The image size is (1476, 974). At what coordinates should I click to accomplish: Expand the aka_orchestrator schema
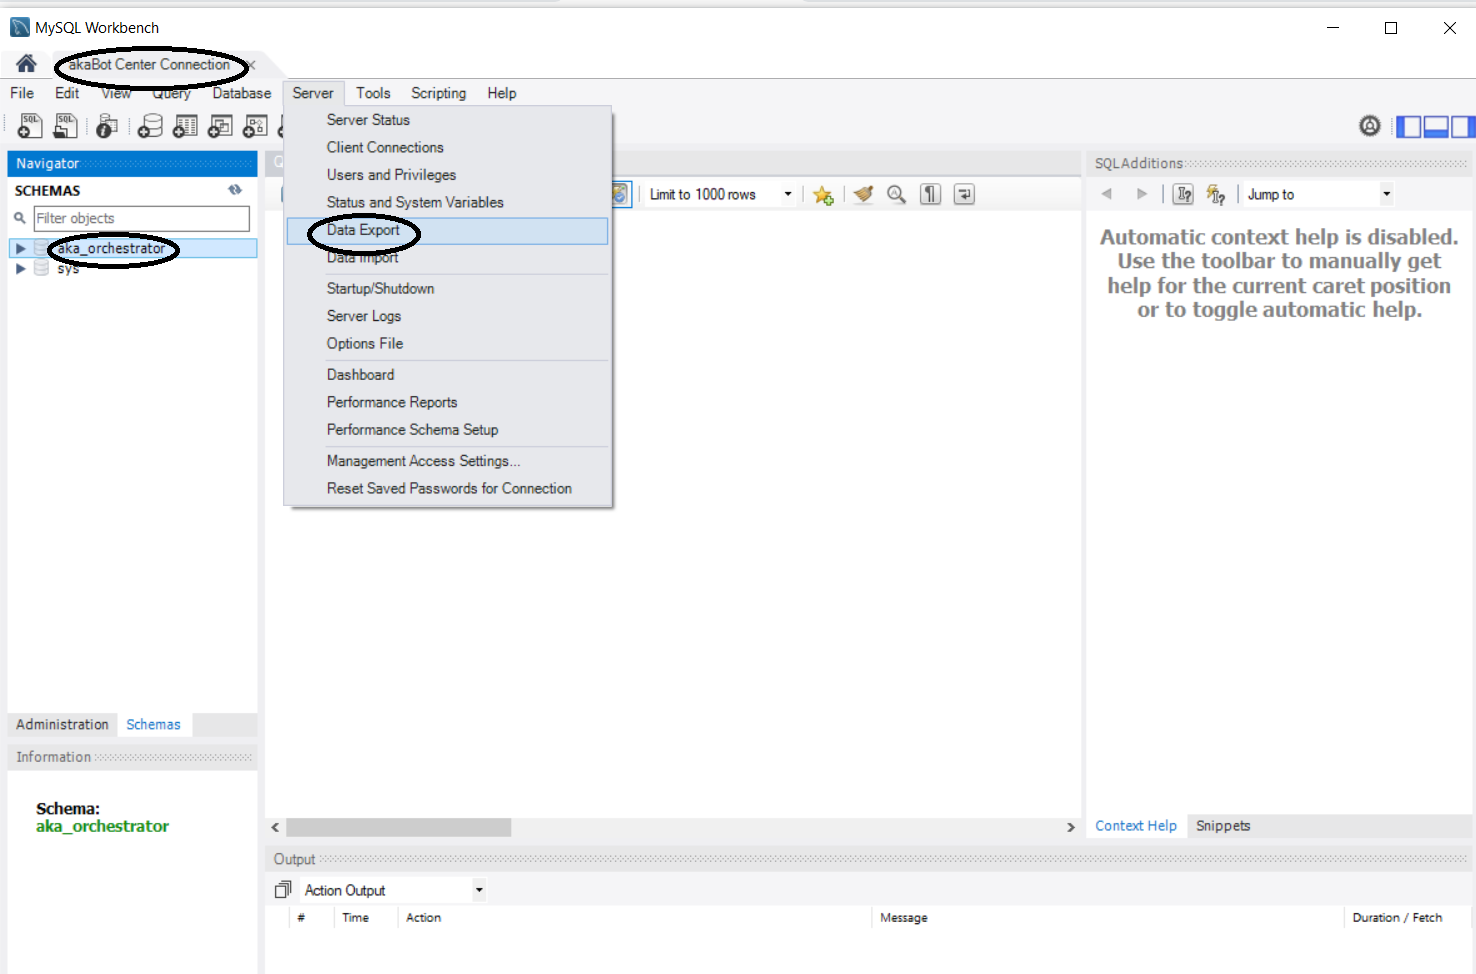click(x=20, y=248)
